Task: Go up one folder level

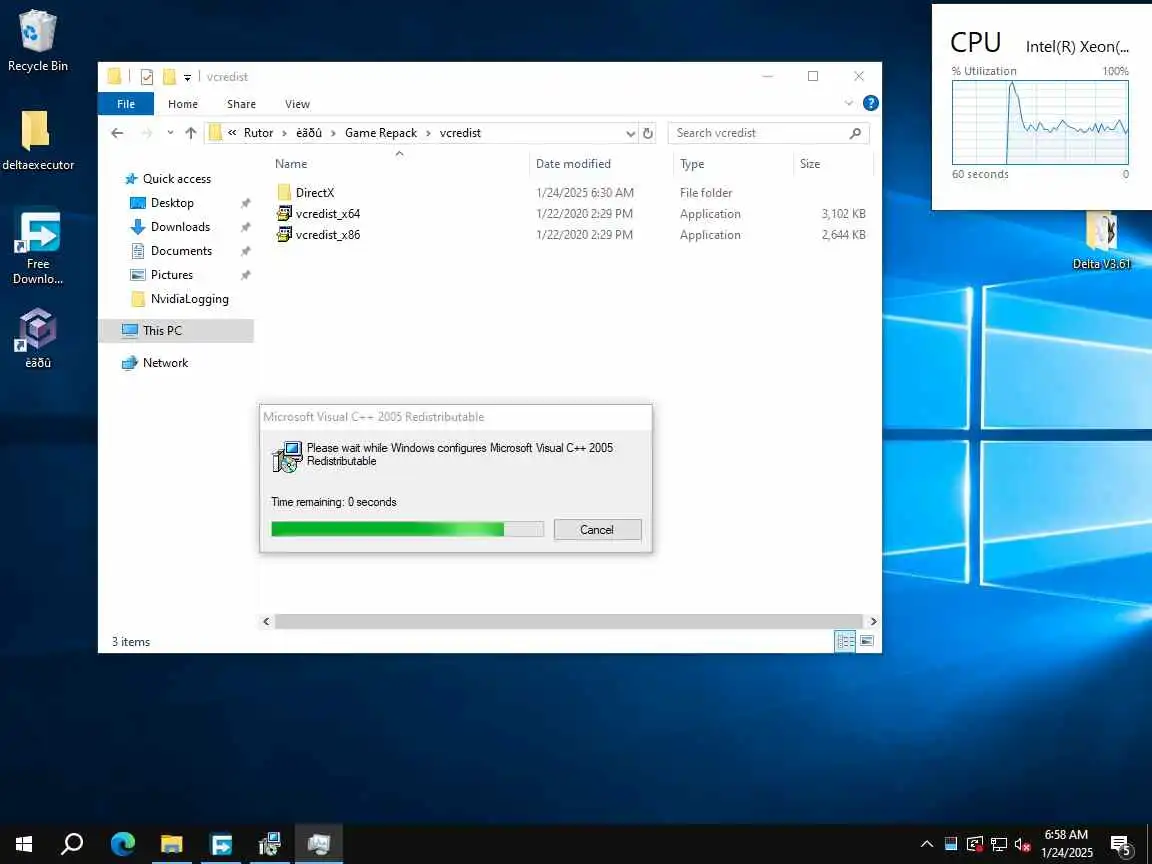Action: tap(191, 133)
